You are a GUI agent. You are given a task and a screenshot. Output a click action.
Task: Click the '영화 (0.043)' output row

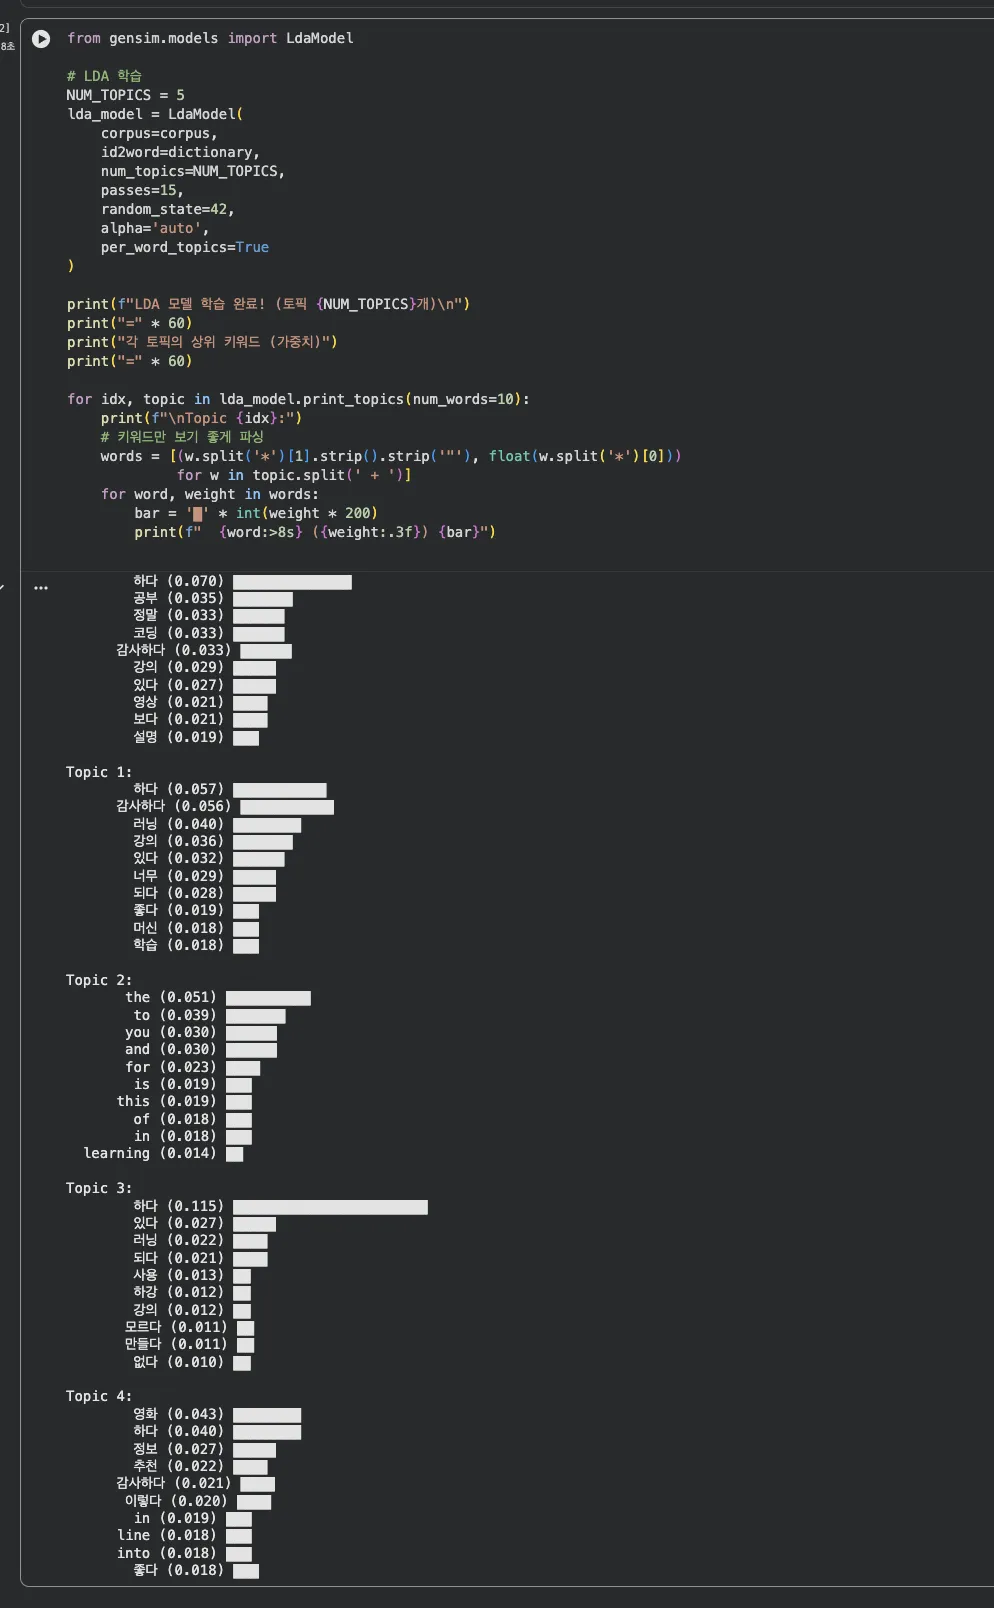[178, 1414]
